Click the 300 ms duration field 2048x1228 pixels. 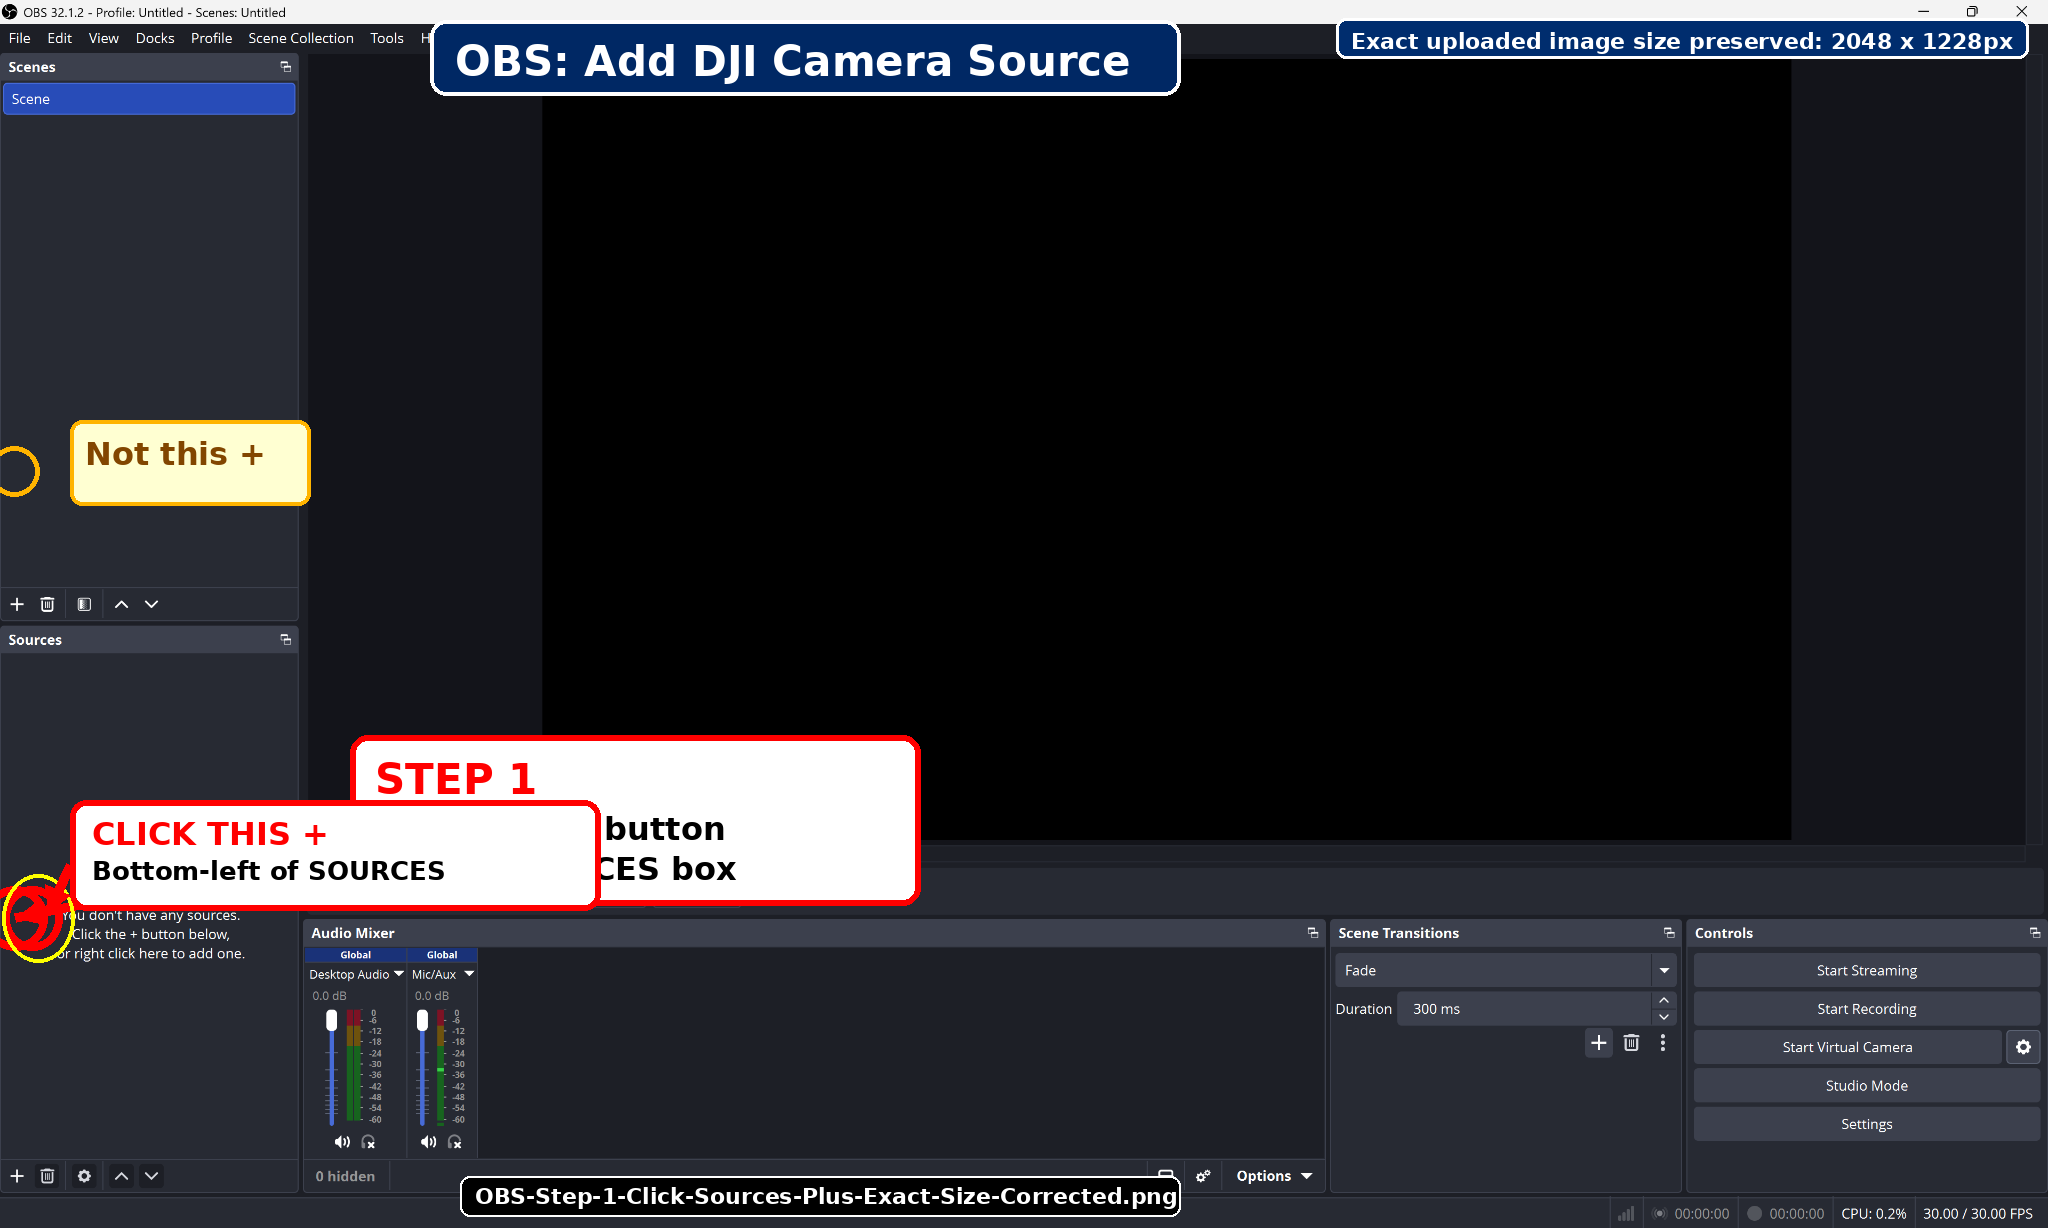pyautogui.click(x=1523, y=1009)
